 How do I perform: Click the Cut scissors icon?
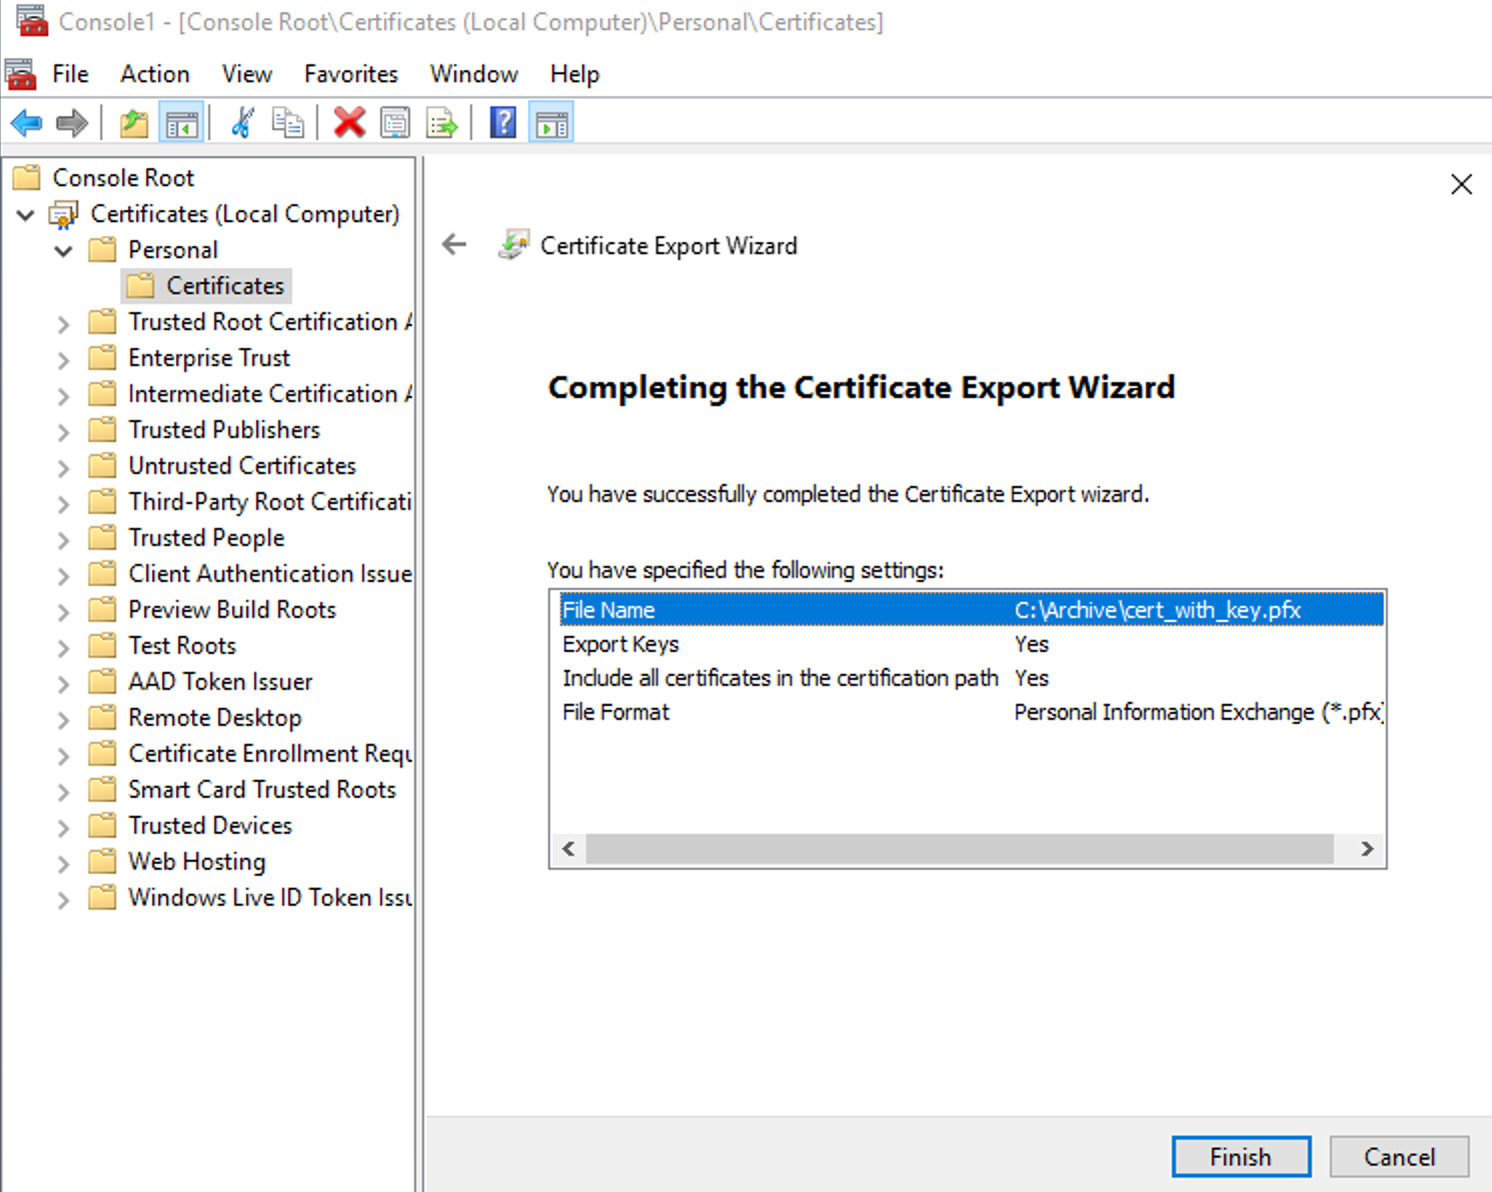(x=242, y=124)
